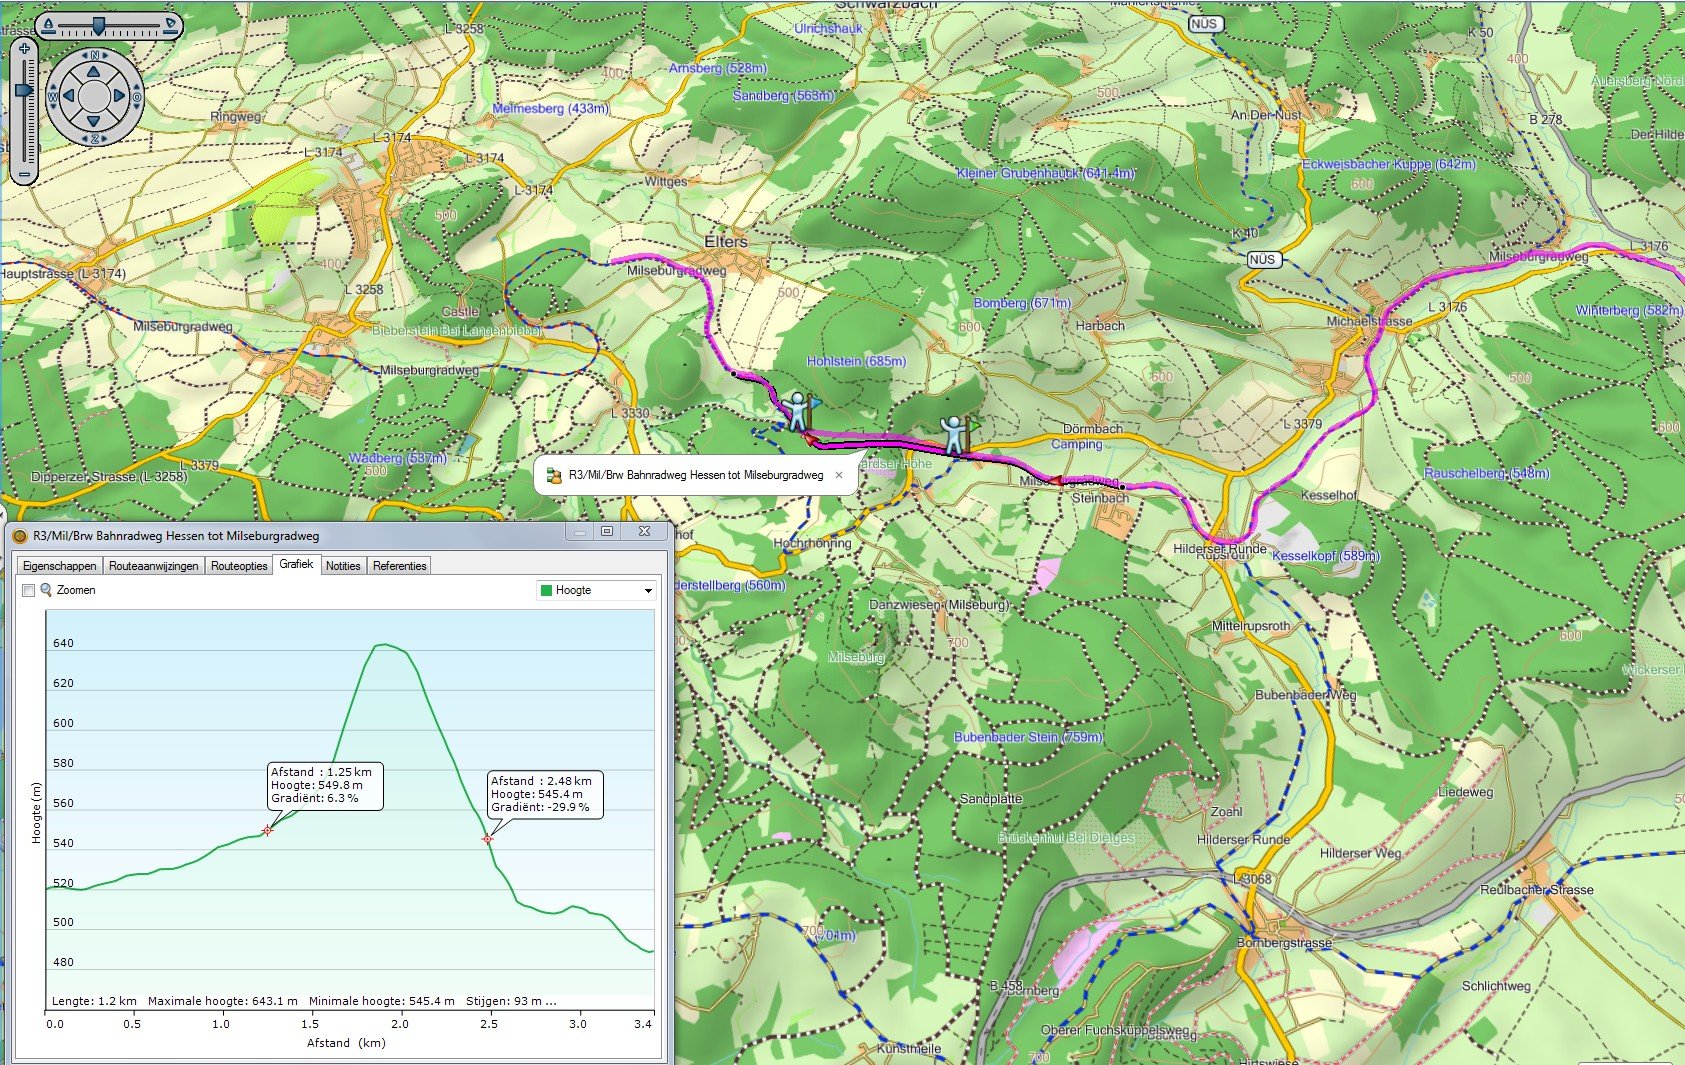
Task: Open the Referenties tab
Action: click(399, 566)
